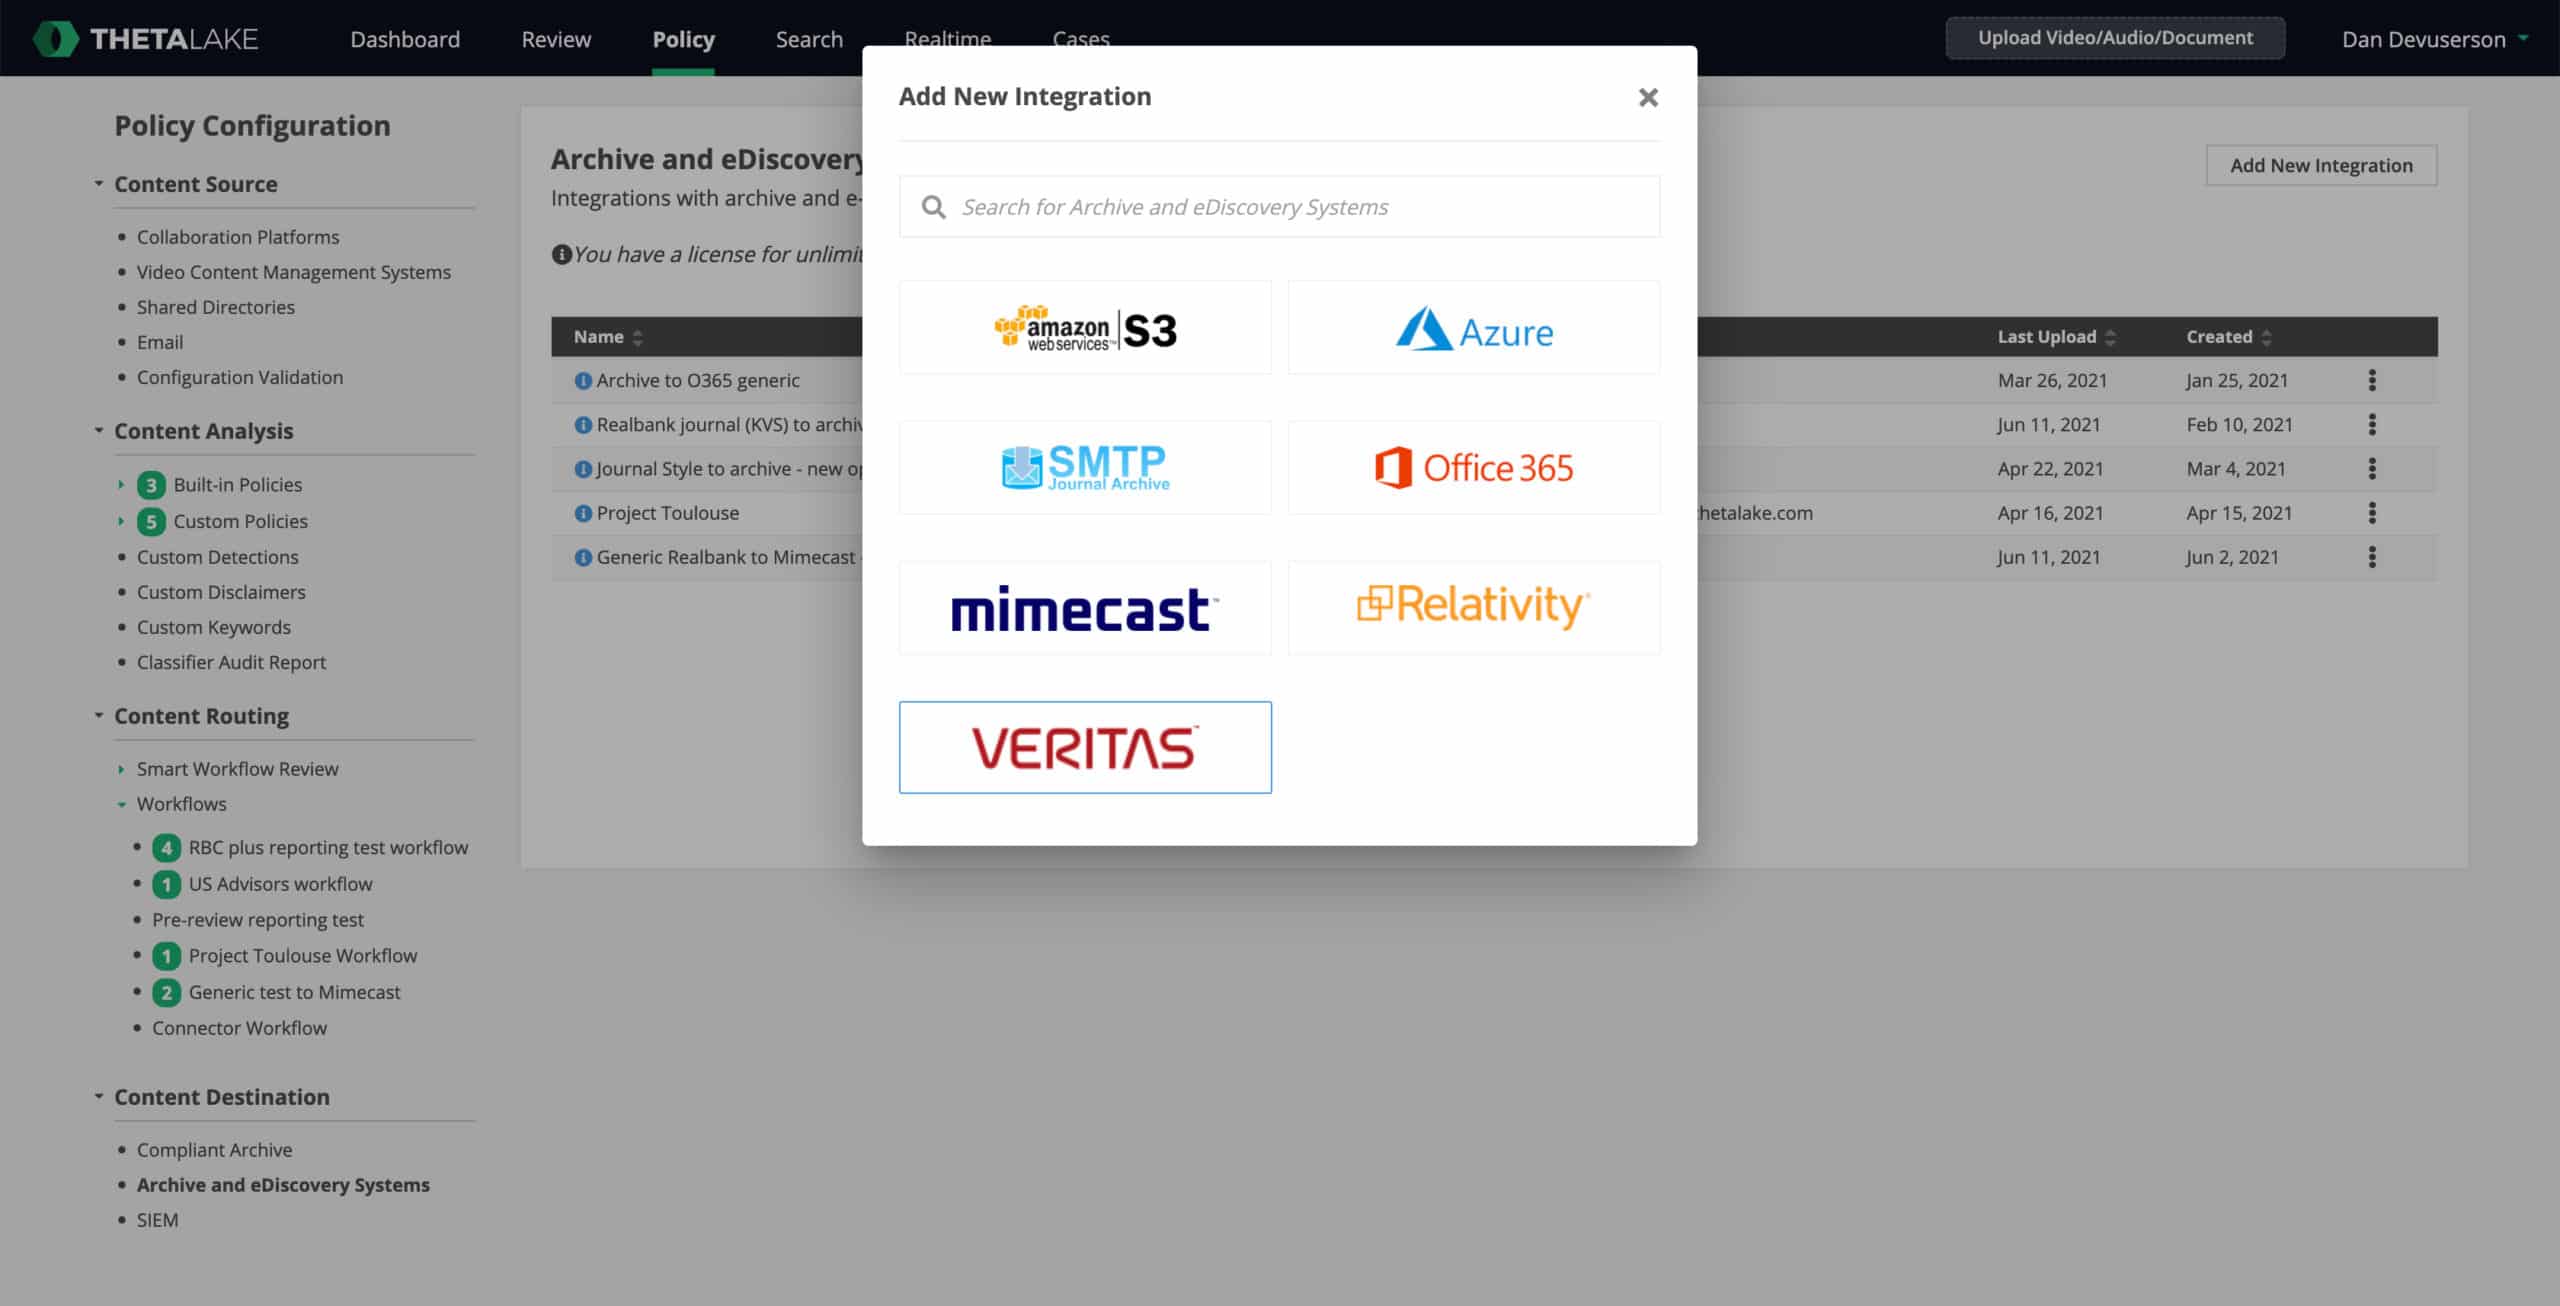This screenshot has height=1306, width=2560.
Task: Open RBC plus reporting test workflow
Action: click(328, 848)
